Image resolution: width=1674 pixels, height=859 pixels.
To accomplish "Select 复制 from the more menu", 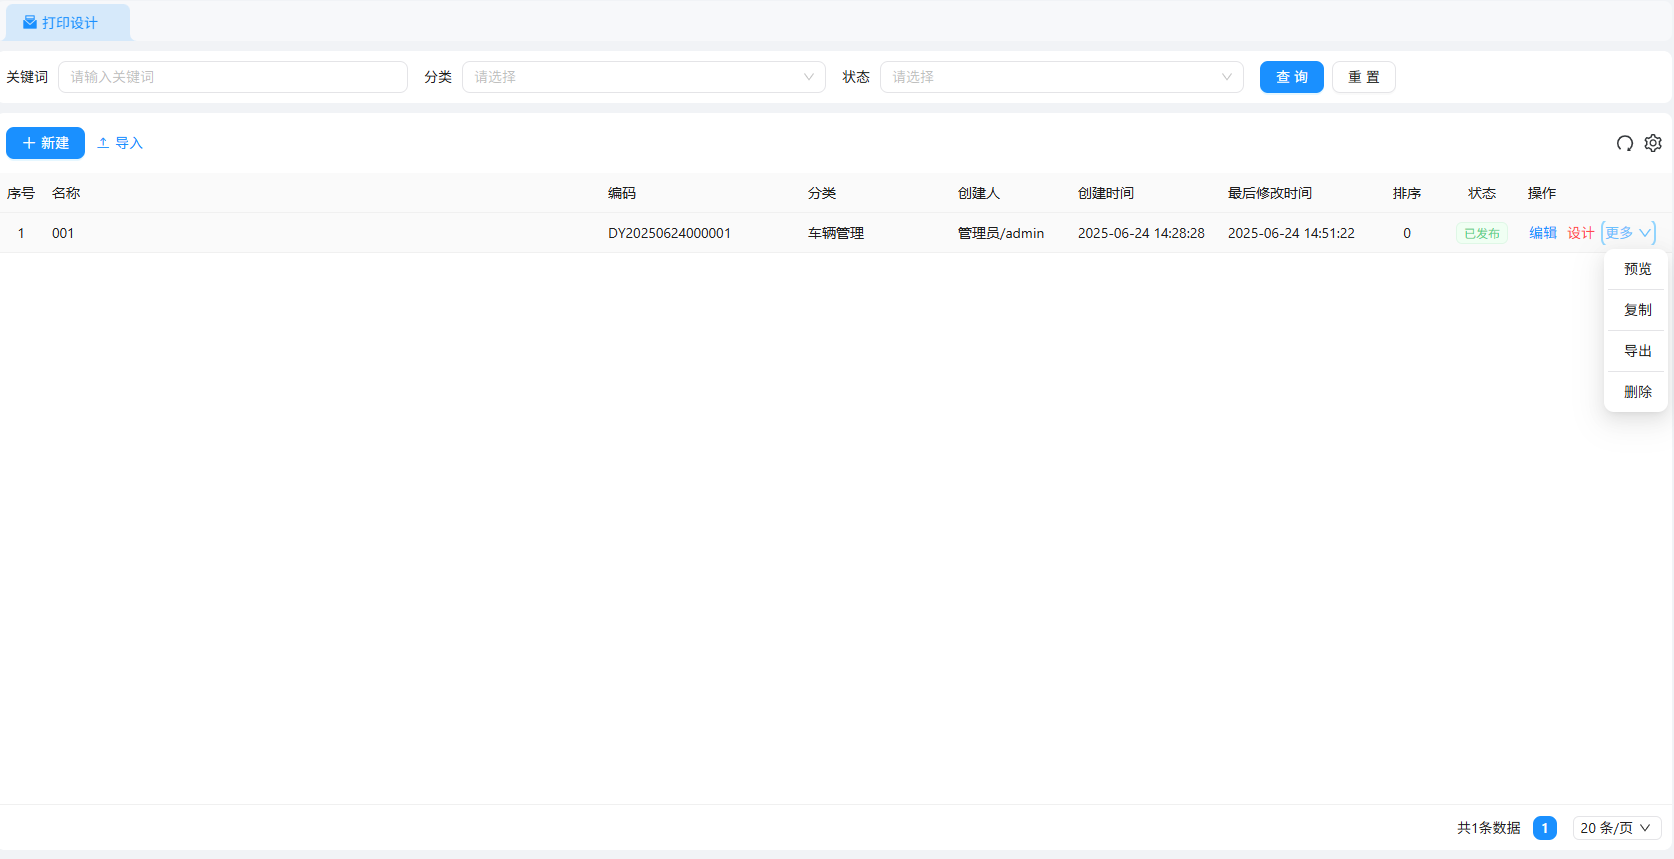I will (x=1637, y=310).
